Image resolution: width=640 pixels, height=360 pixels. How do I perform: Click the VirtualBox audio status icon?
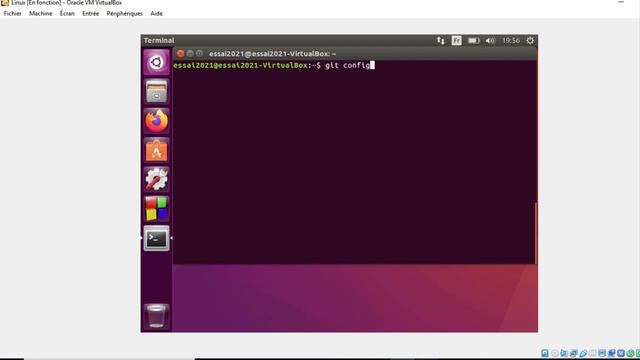point(564,353)
